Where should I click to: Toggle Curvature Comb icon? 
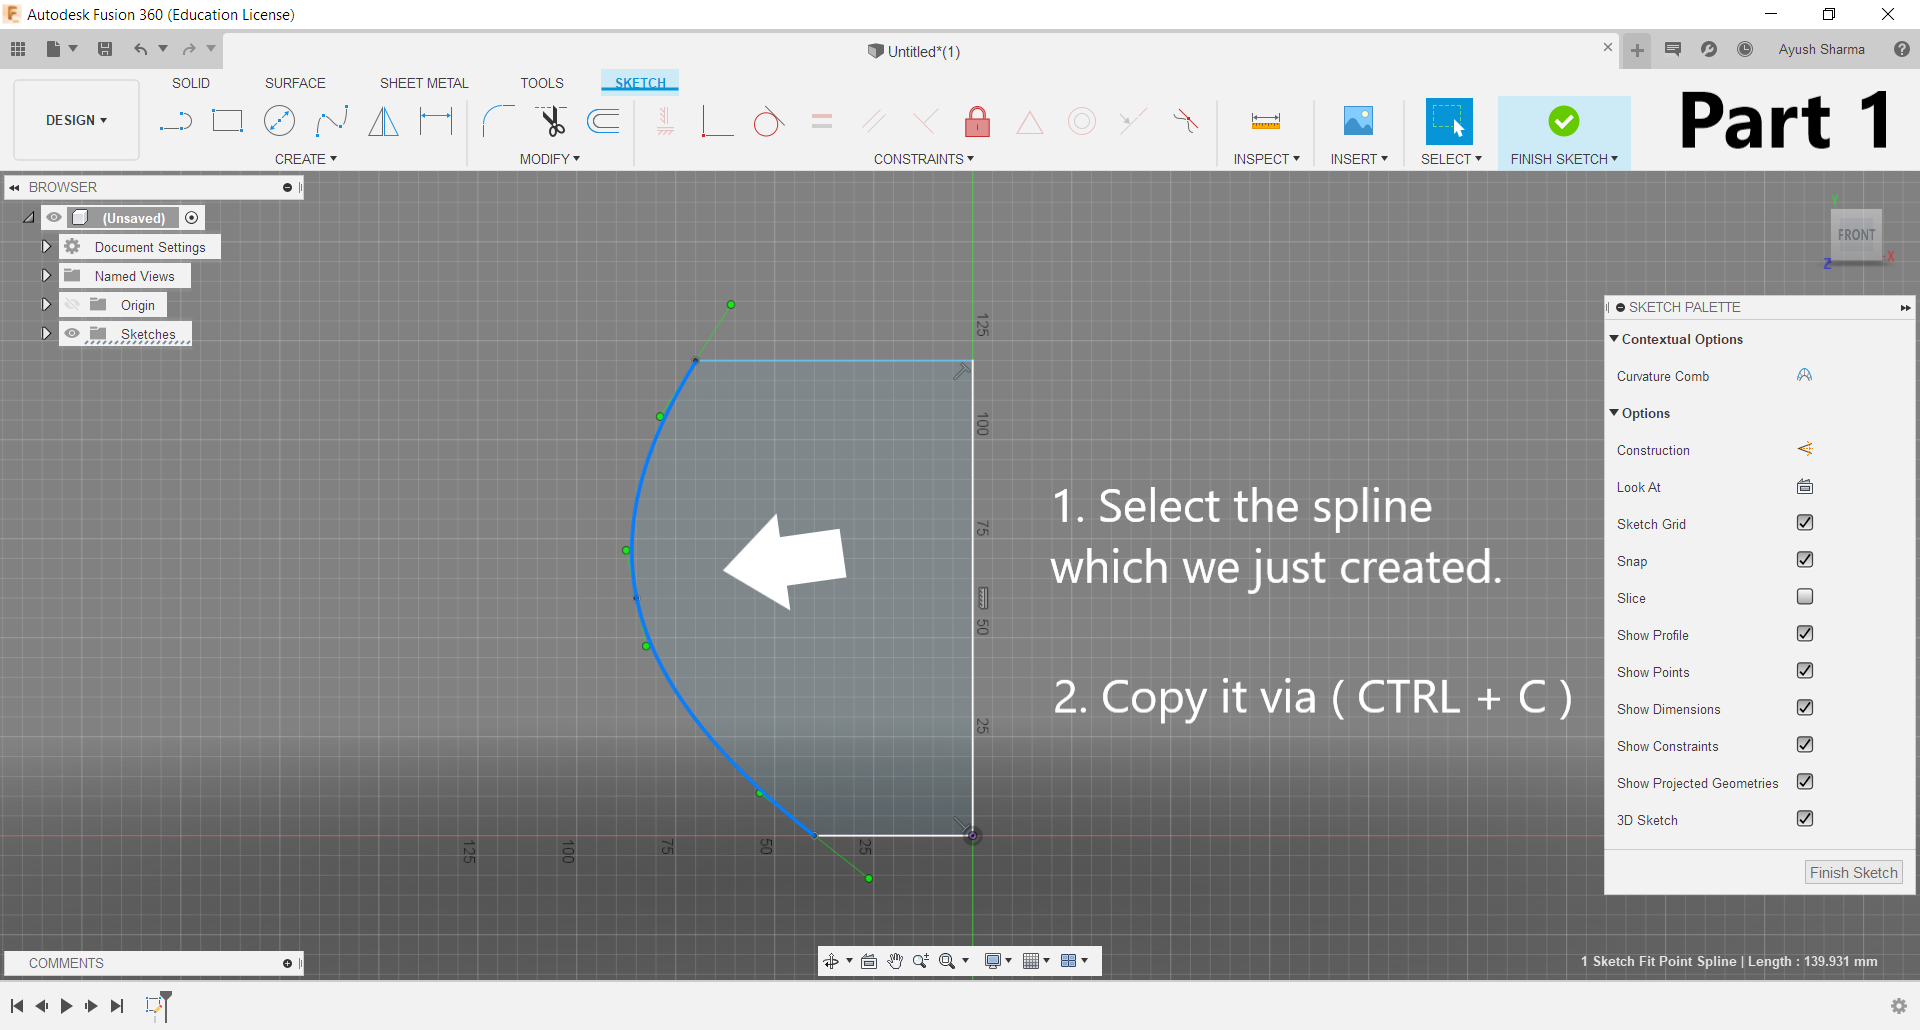pyautogui.click(x=1805, y=376)
